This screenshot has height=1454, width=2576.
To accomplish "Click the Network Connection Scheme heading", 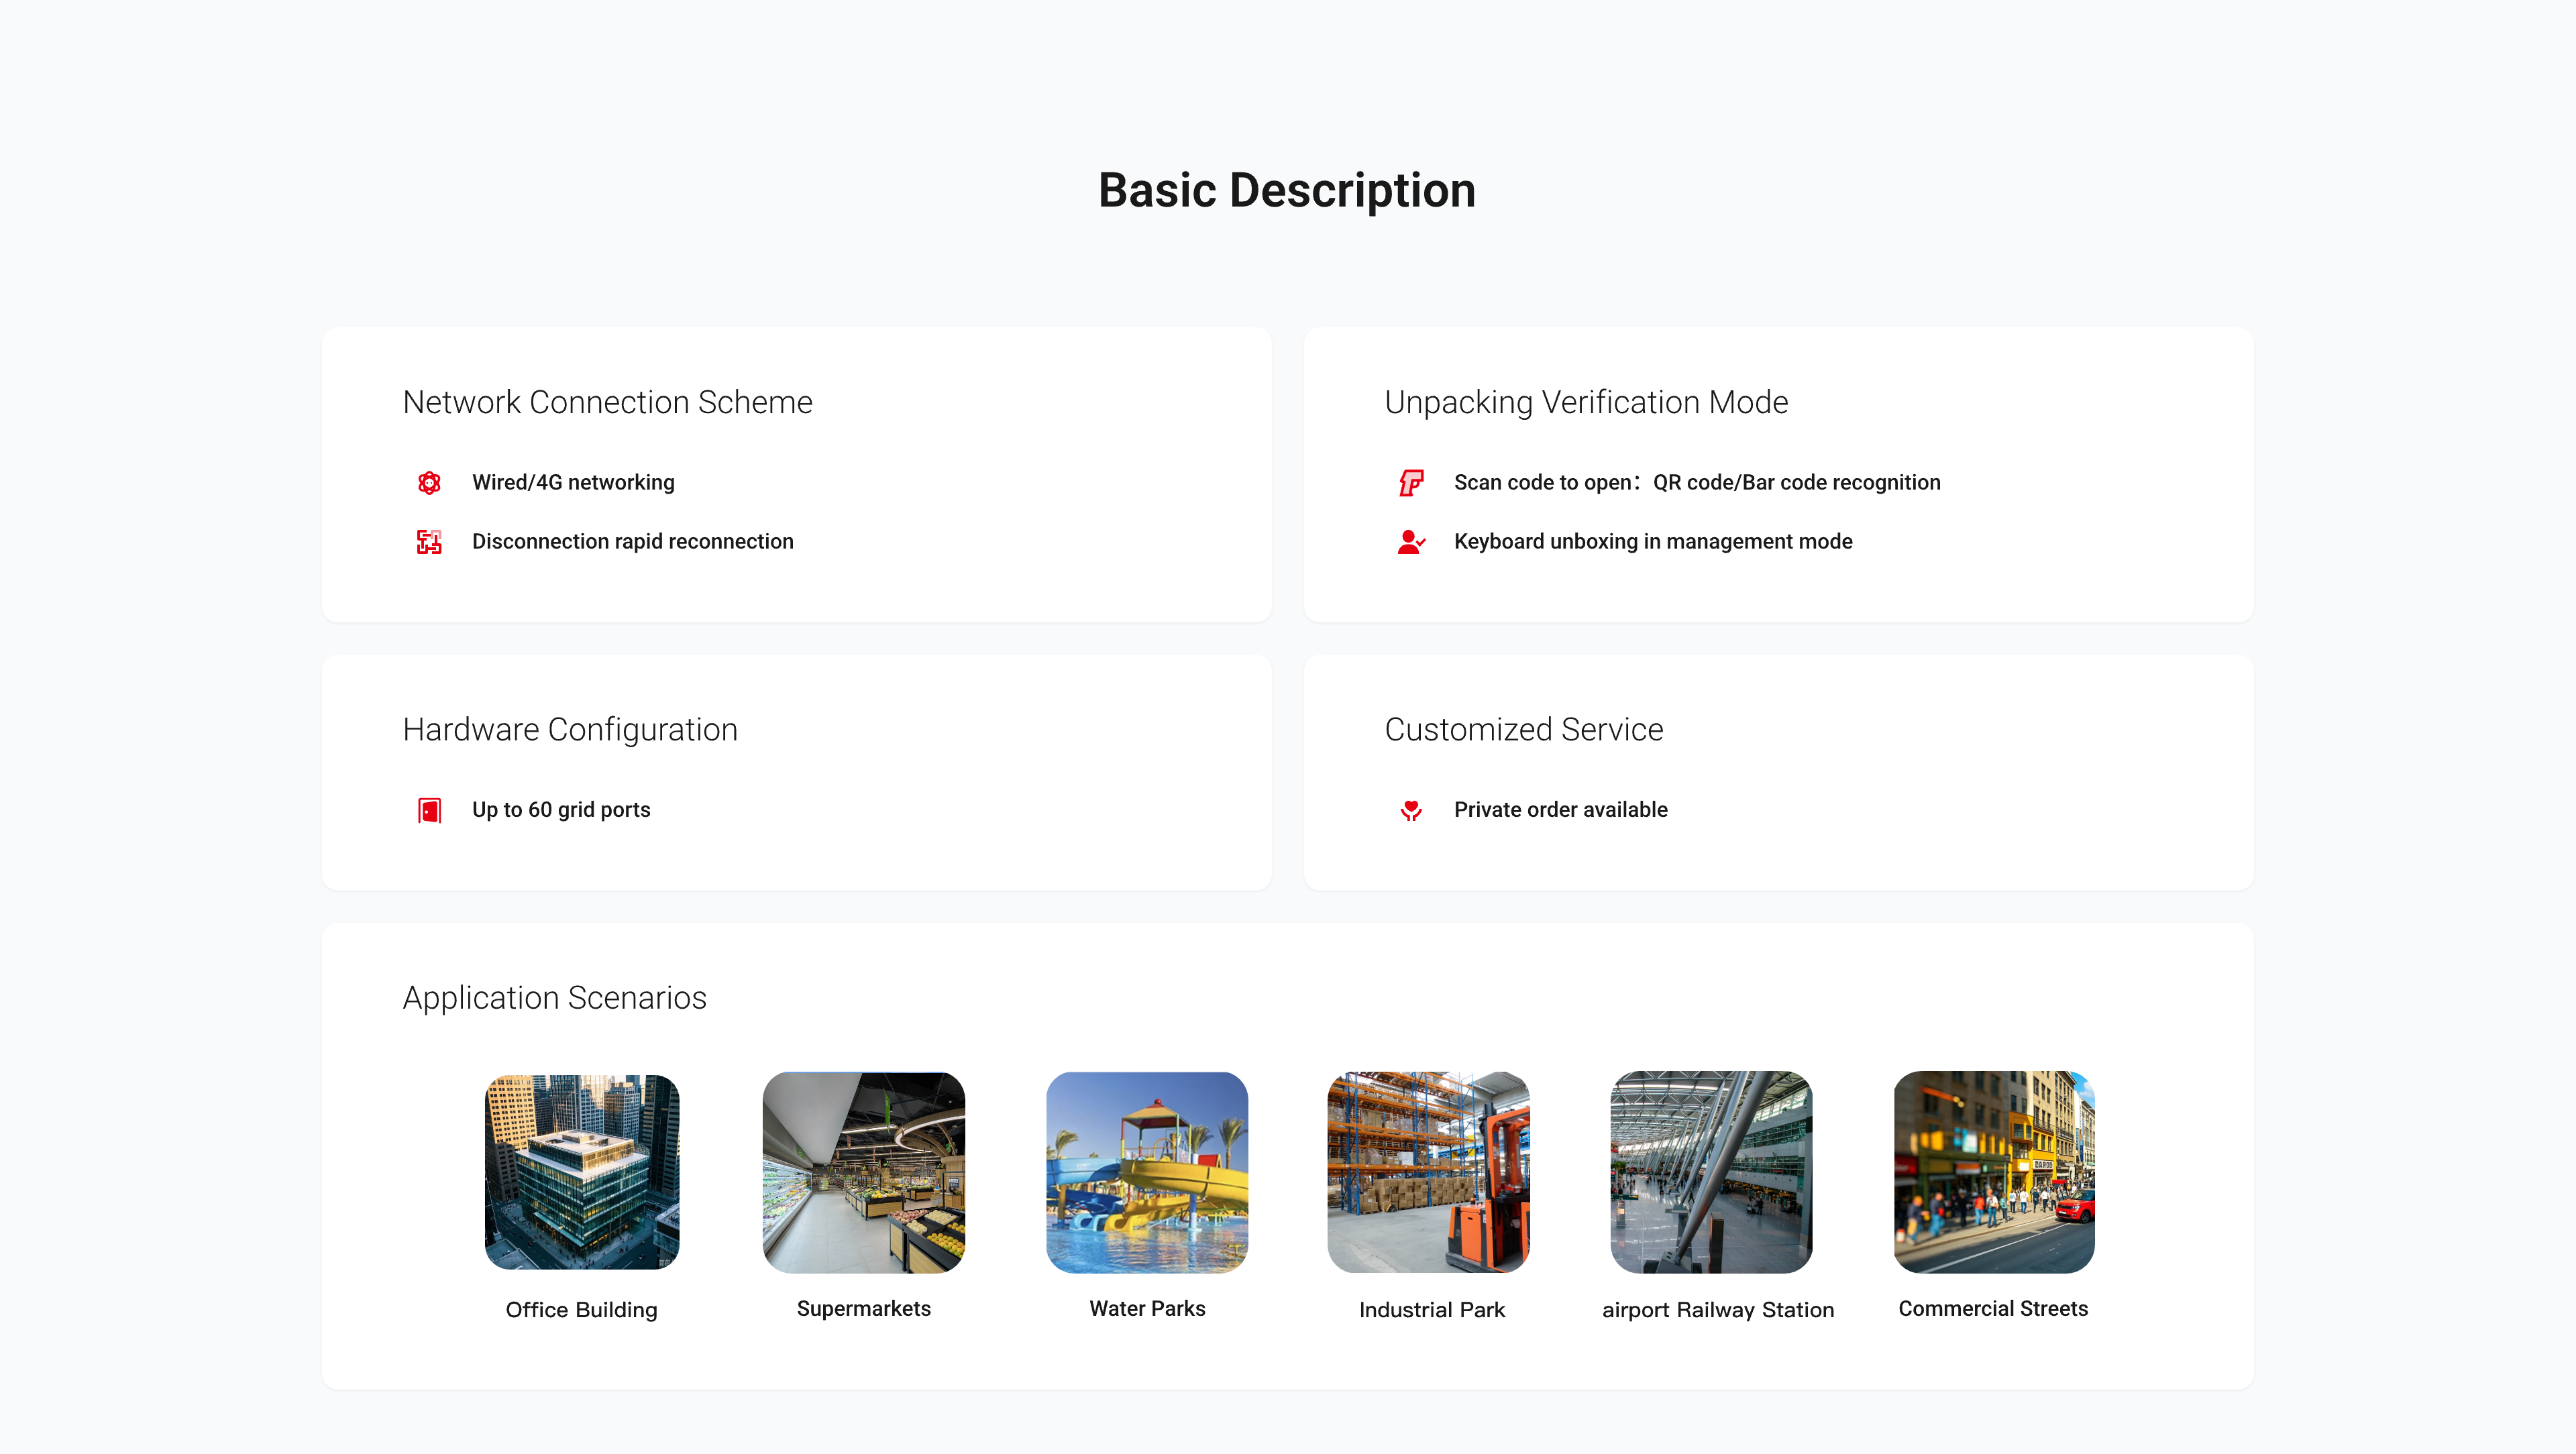I will pyautogui.click(x=607, y=402).
